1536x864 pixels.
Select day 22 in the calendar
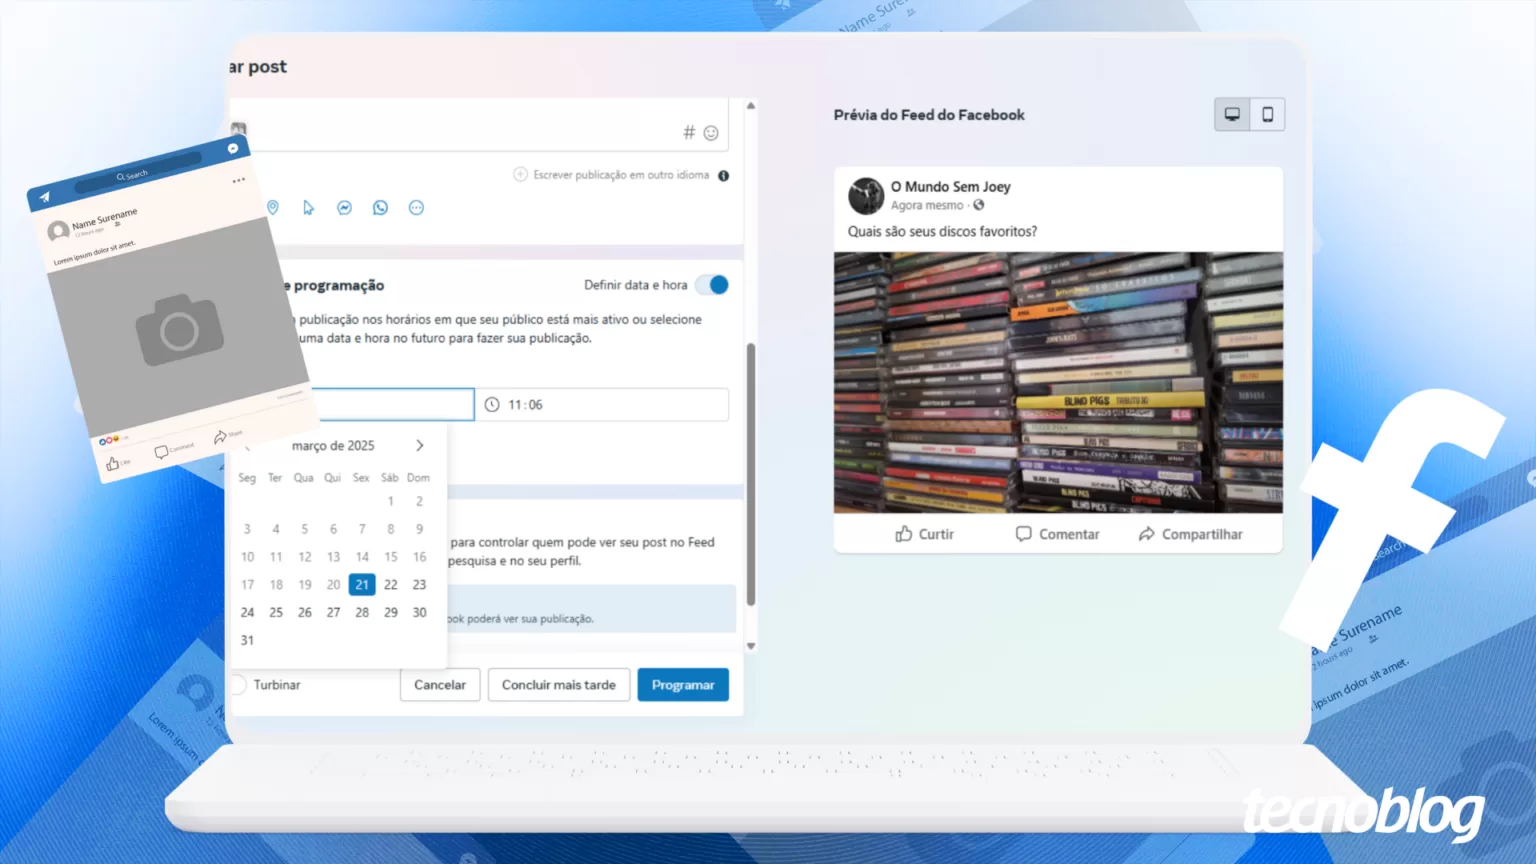[391, 584]
